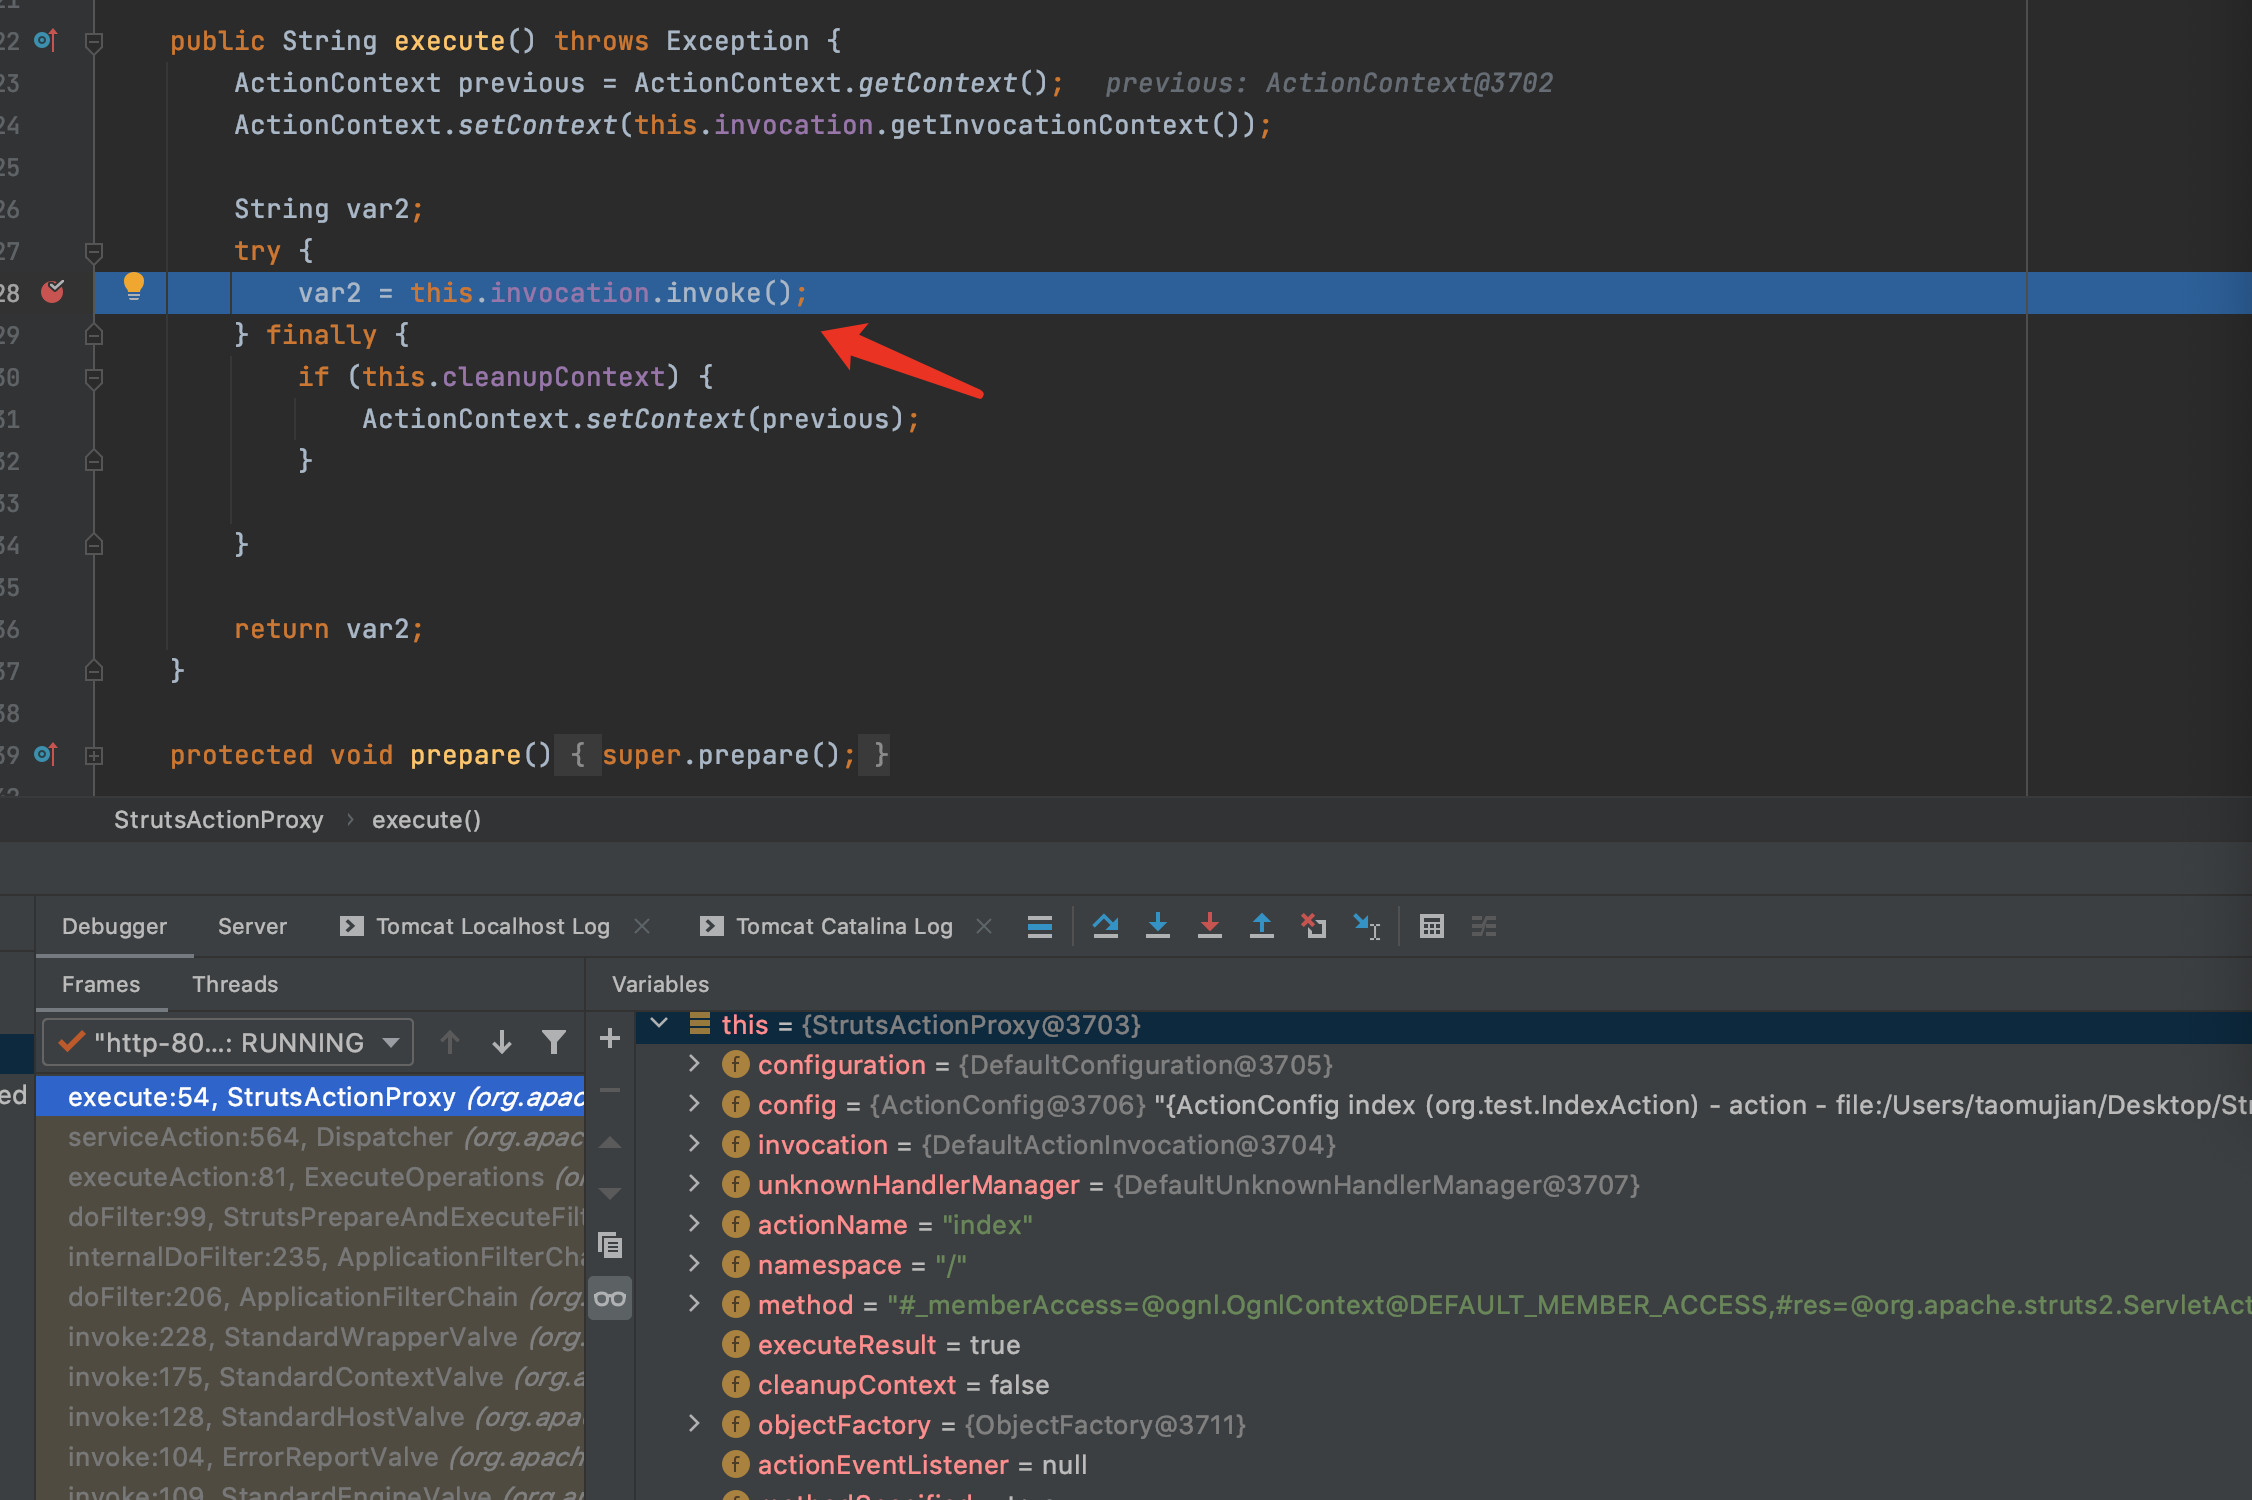Image resolution: width=2252 pixels, height=1500 pixels.
Task: Click the Step Over debugger icon
Action: [x=1105, y=926]
